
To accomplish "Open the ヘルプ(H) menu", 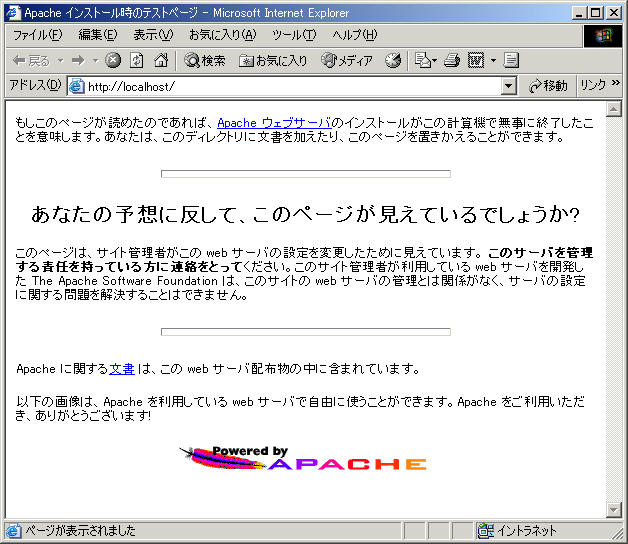I will coord(355,35).
